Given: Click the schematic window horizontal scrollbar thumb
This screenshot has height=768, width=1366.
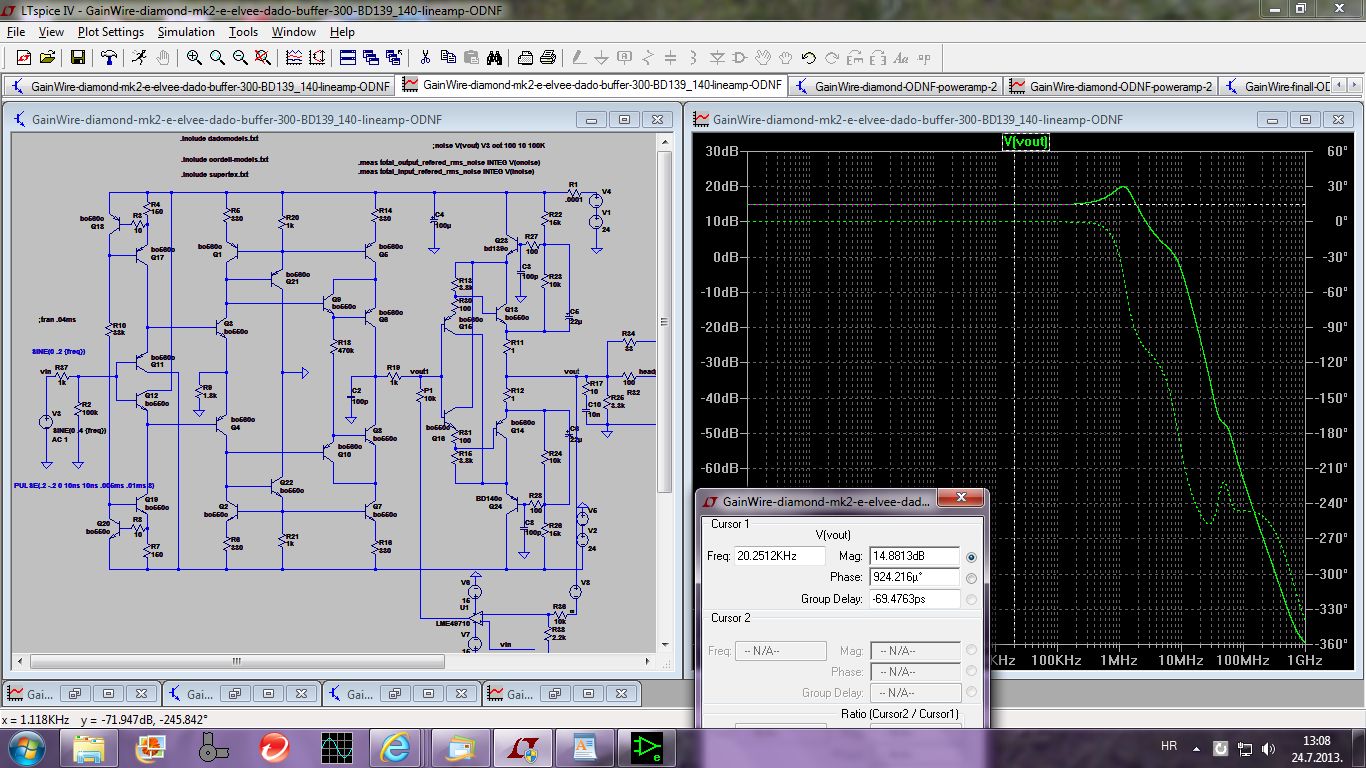Looking at the screenshot, I should point(237,661).
